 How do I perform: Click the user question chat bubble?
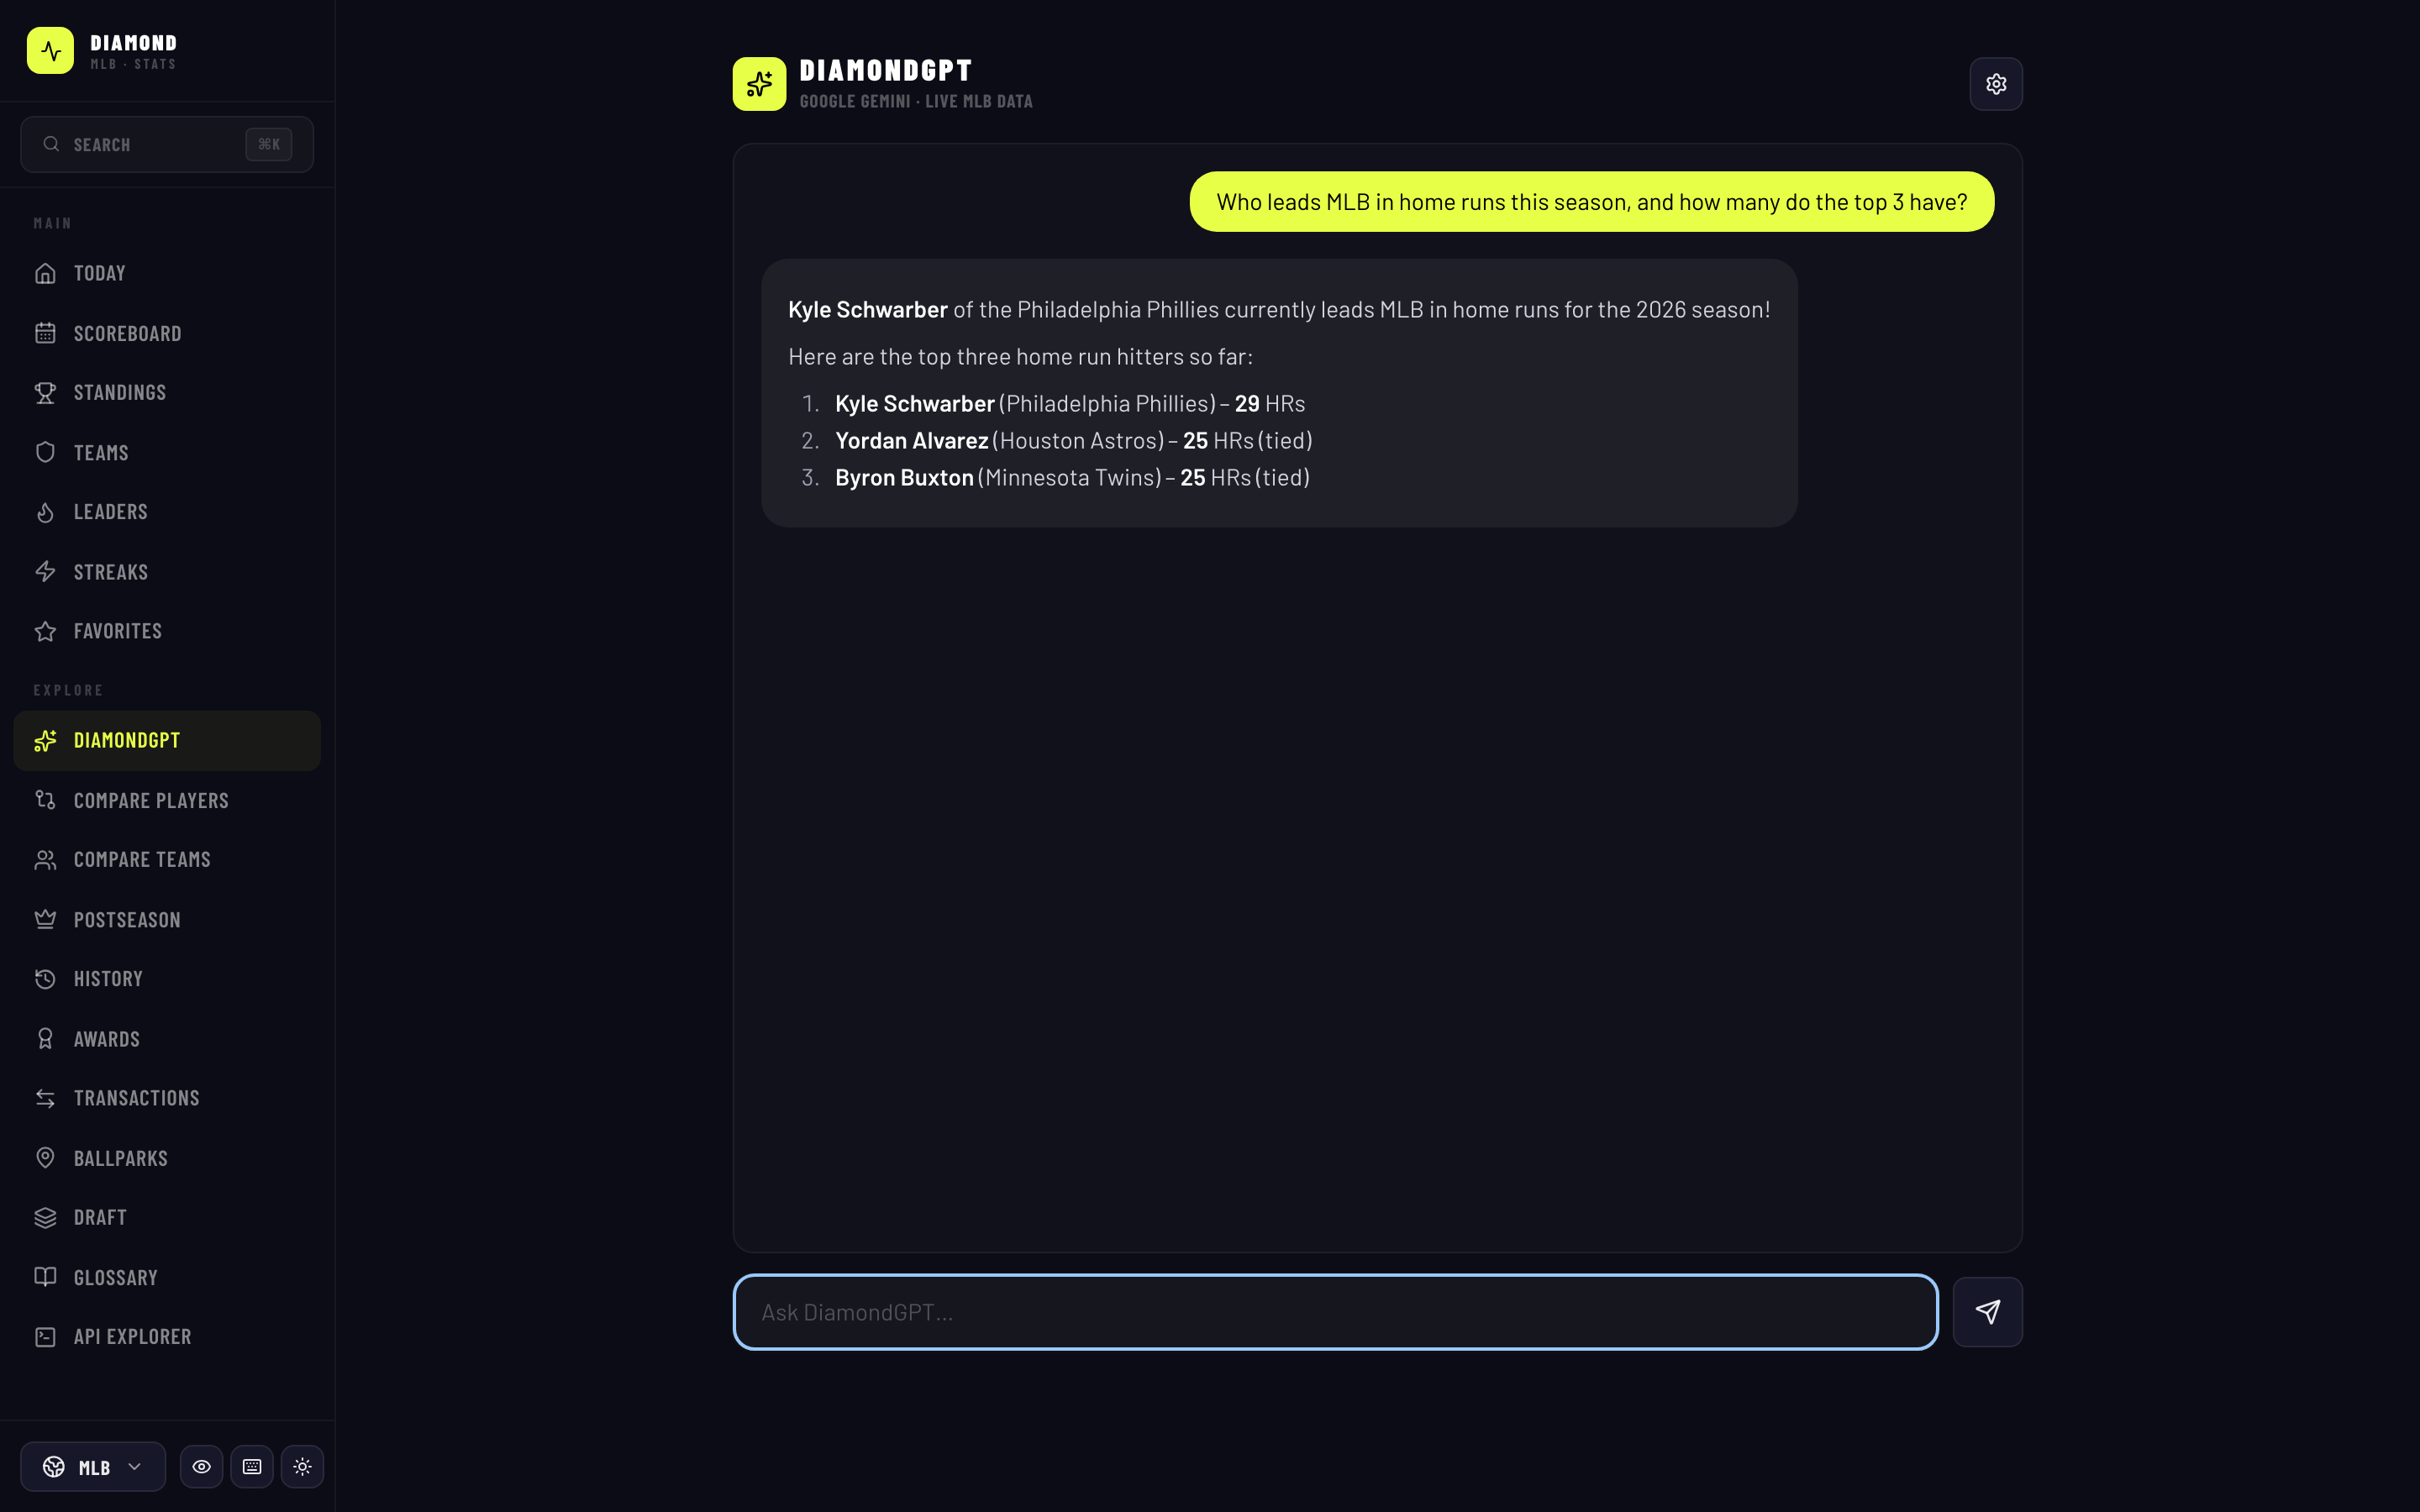click(1592, 202)
